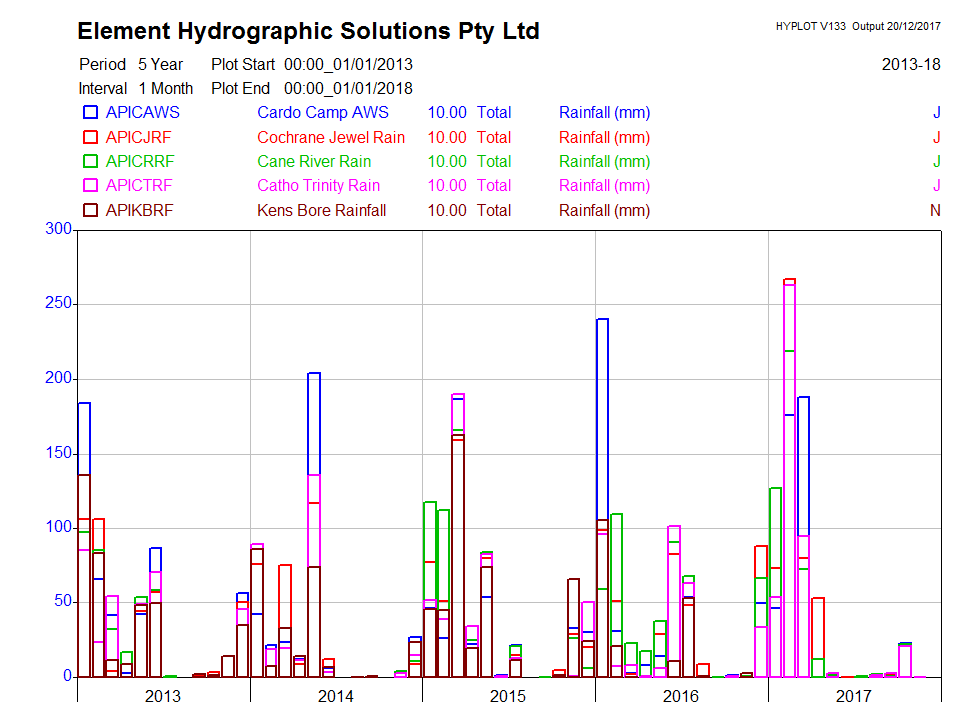Select the Cochrane Jewel Rain station name

pos(330,137)
